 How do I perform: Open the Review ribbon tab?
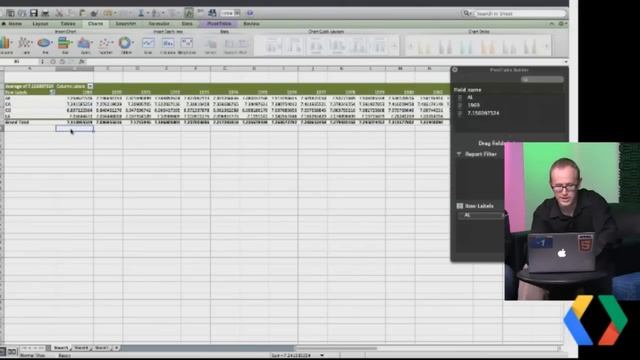(x=251, y=24)
